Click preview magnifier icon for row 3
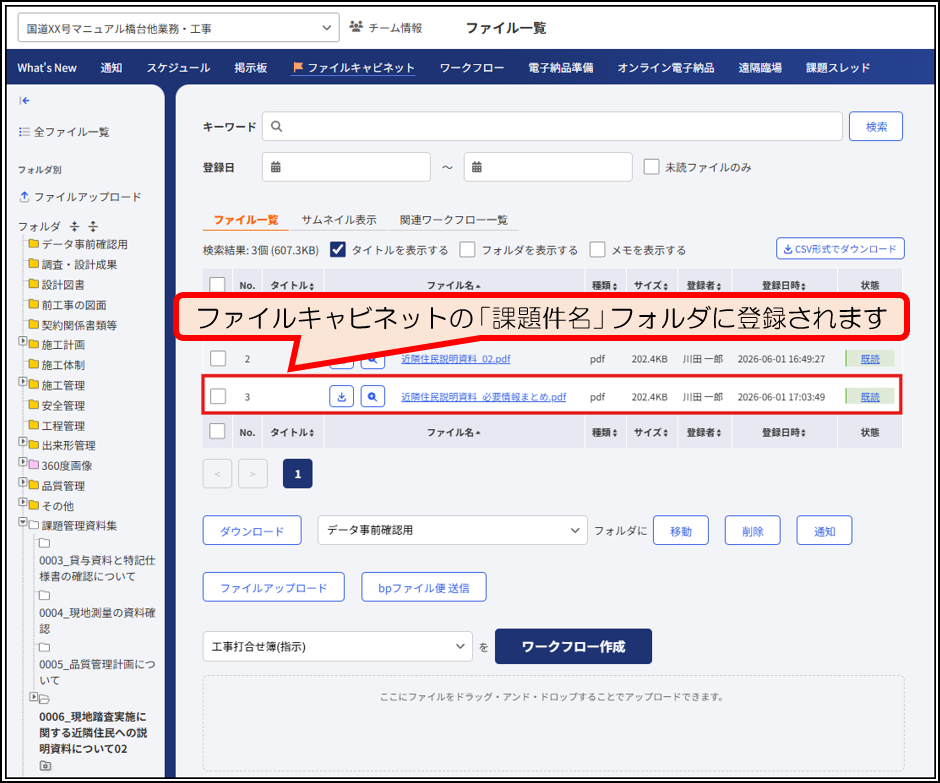This screenshot has width=940, height=783. [x=372, y=397]
